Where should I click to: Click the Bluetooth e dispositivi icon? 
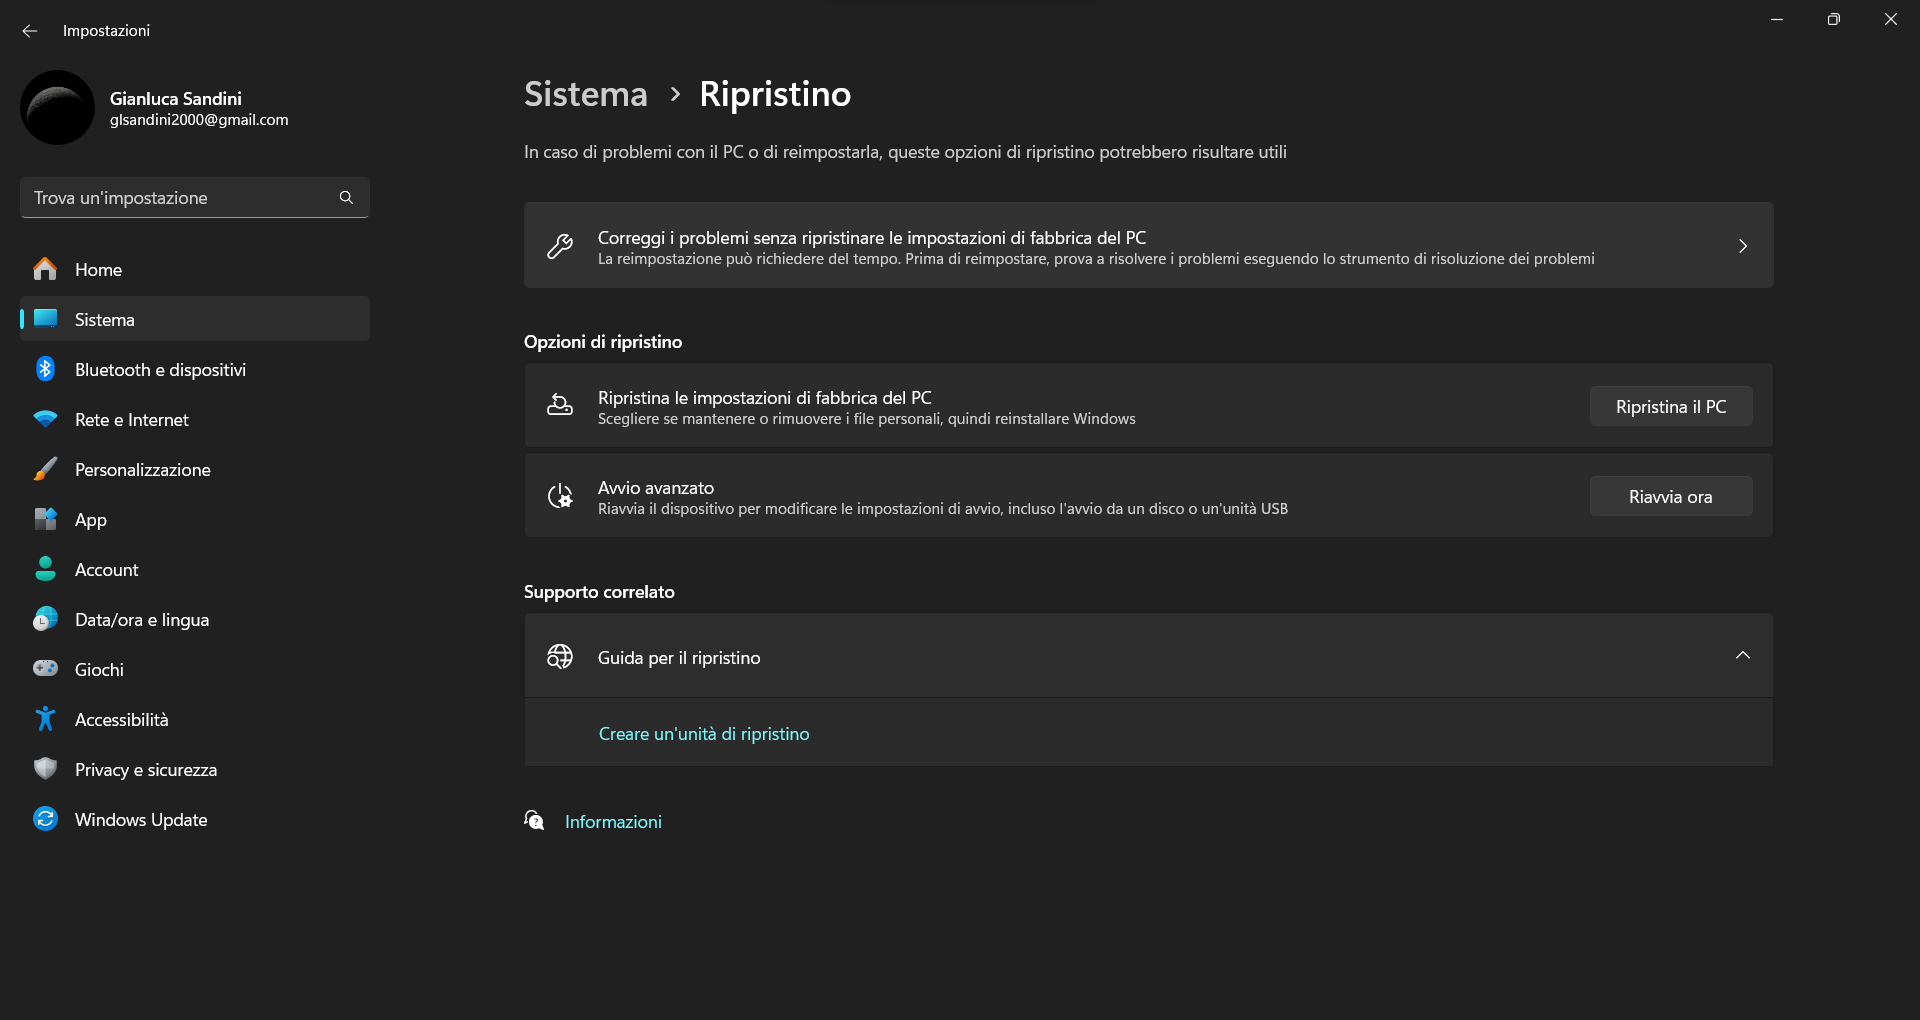[x=45, y=369]
